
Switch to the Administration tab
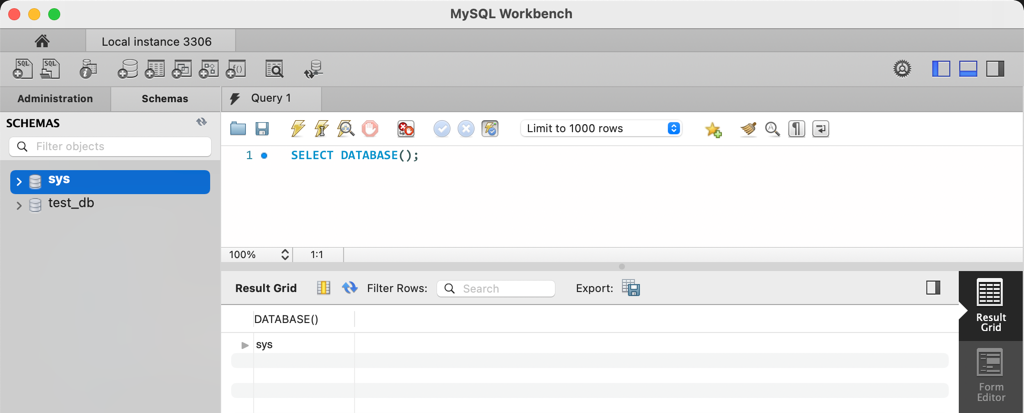pos(55,99)
